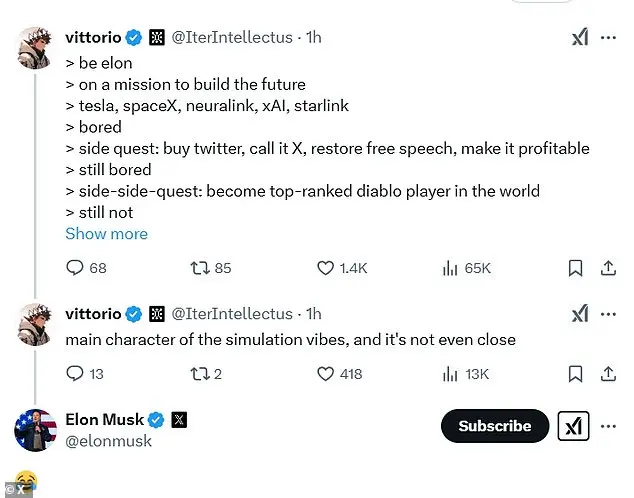Share the first vittorio post
634x498 pixels.
[x=607, y=268]
